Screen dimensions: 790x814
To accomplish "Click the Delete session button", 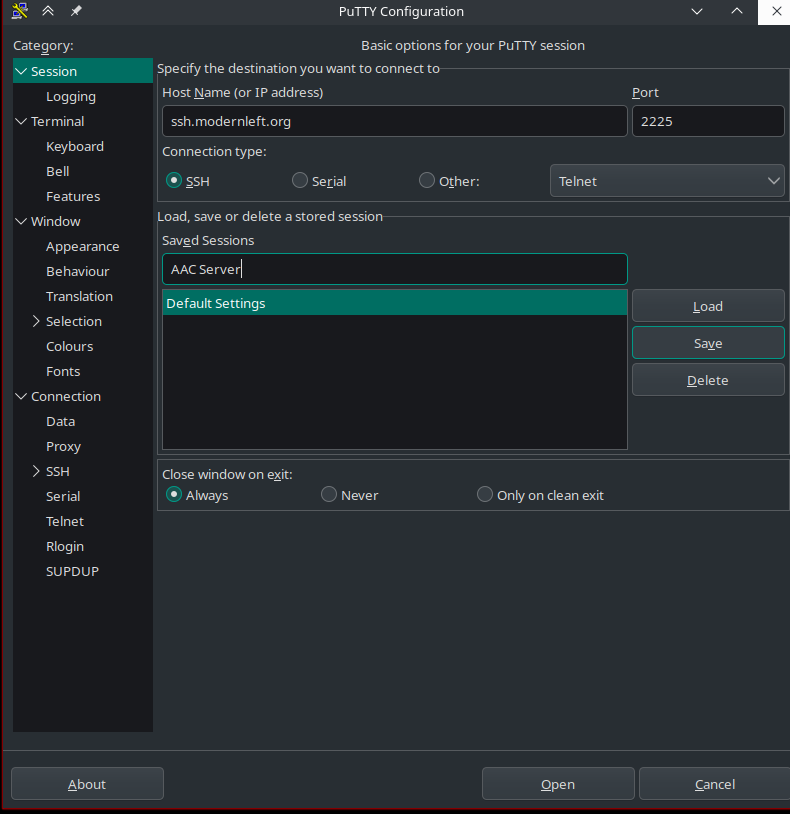I will pos(708,380).
